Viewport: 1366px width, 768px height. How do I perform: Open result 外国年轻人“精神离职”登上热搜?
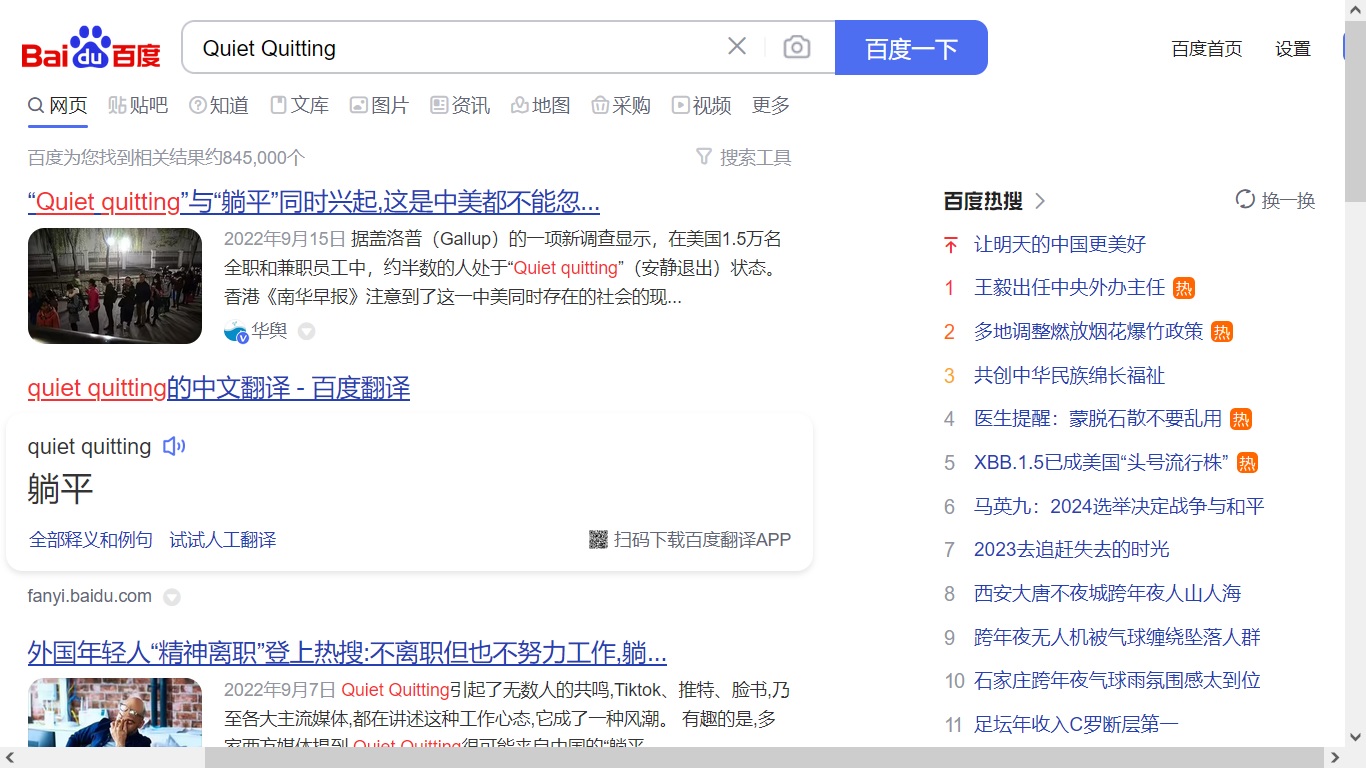(347, 654)
